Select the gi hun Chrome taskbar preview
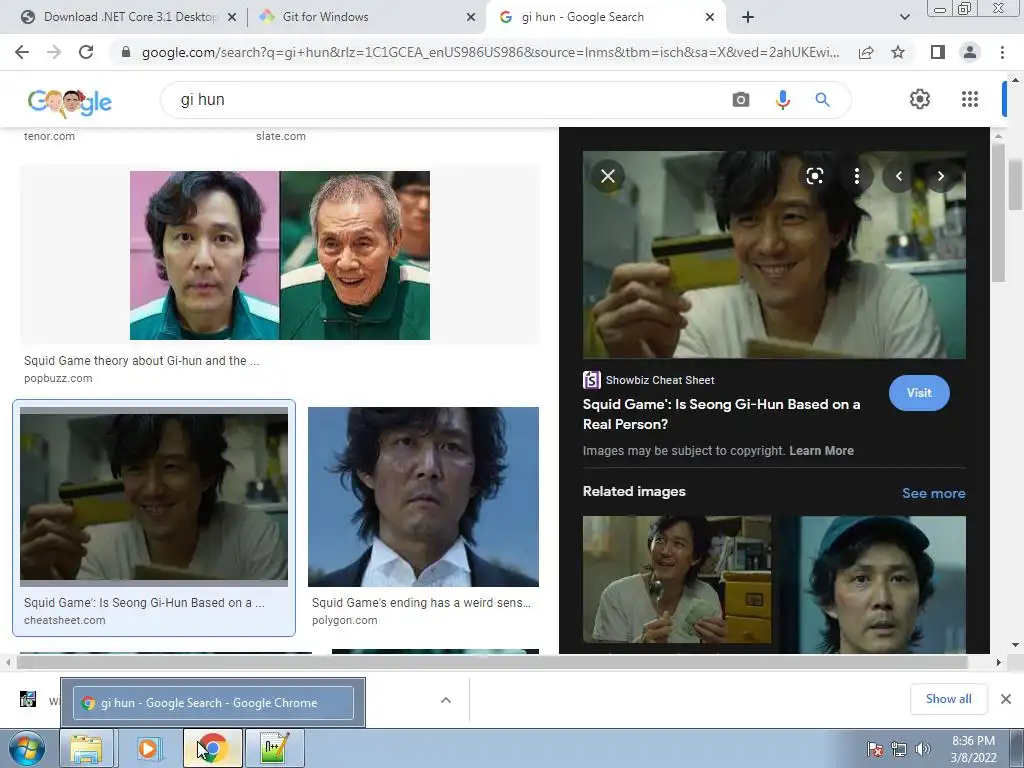The image size is (1024, 768). tap(213, 703)
